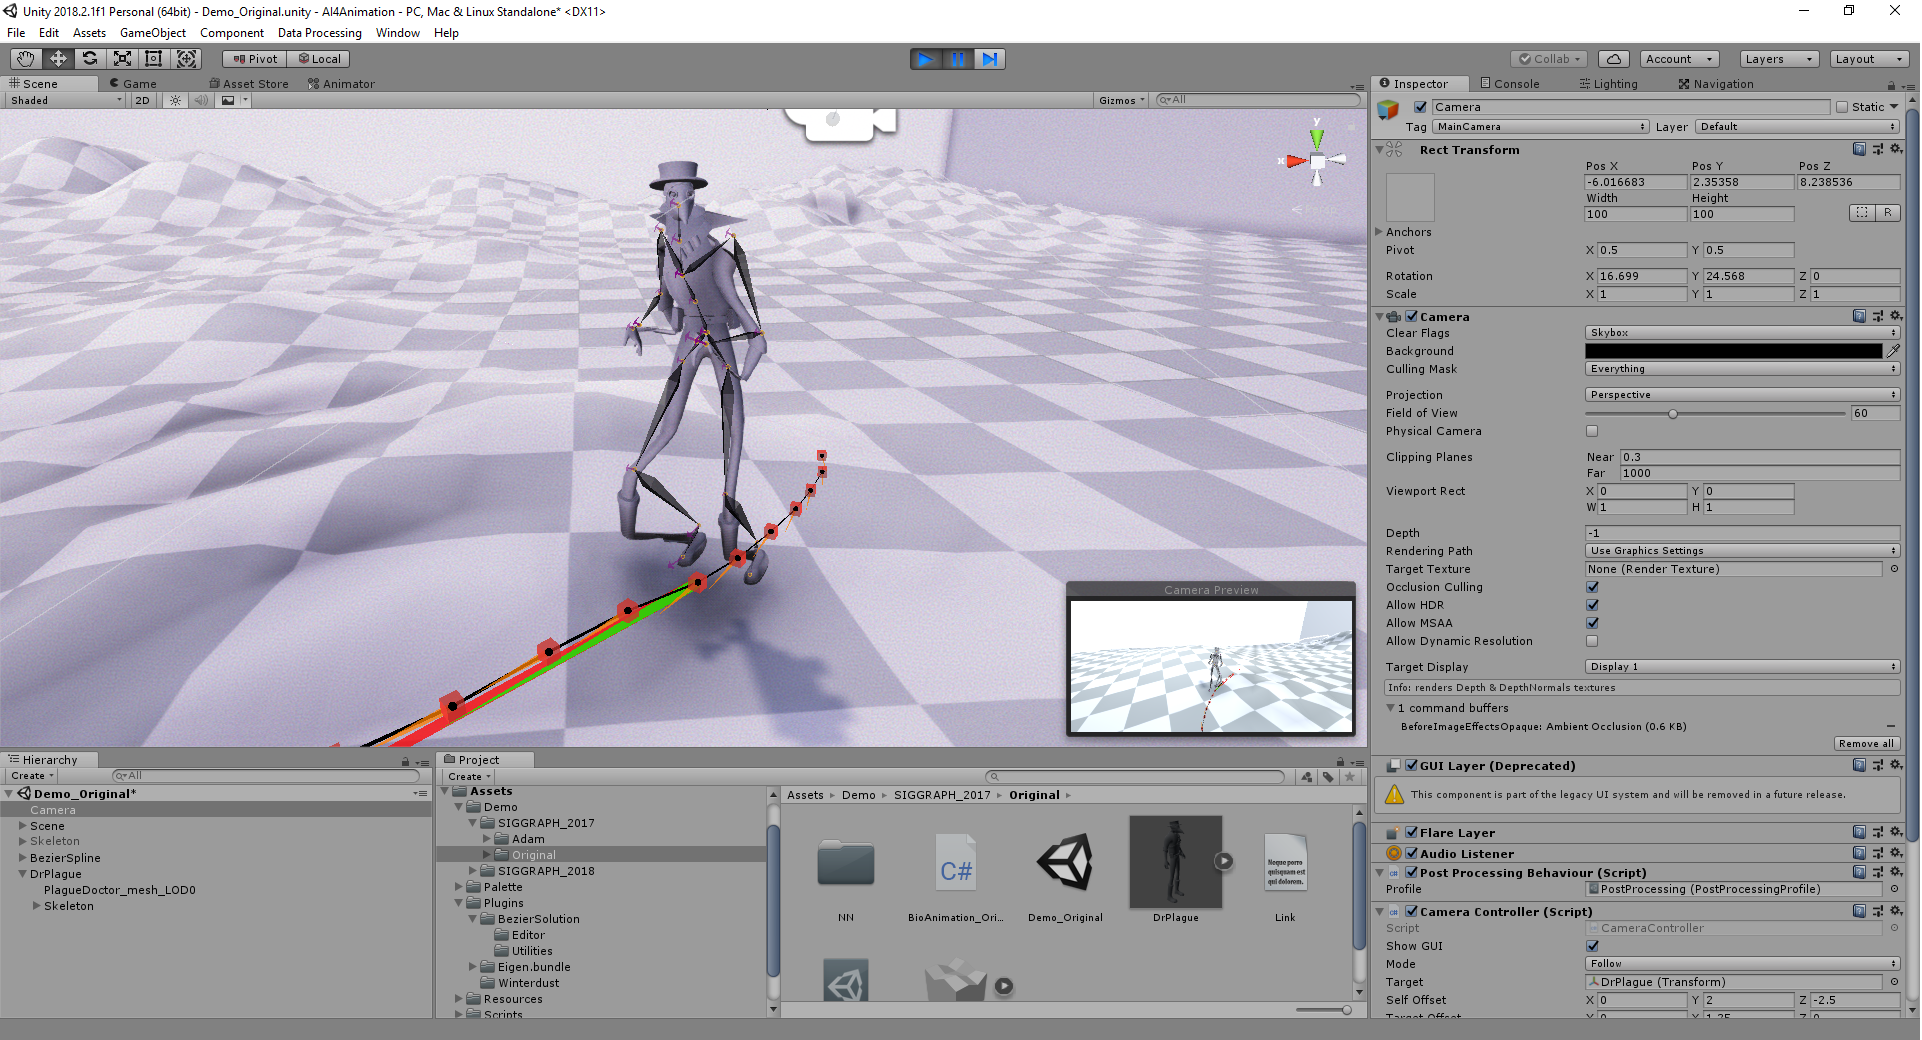The height and width of the screenshot is (1040, 1922).
Task: Open the Camera component settings gear
Action: (1896, 316)
